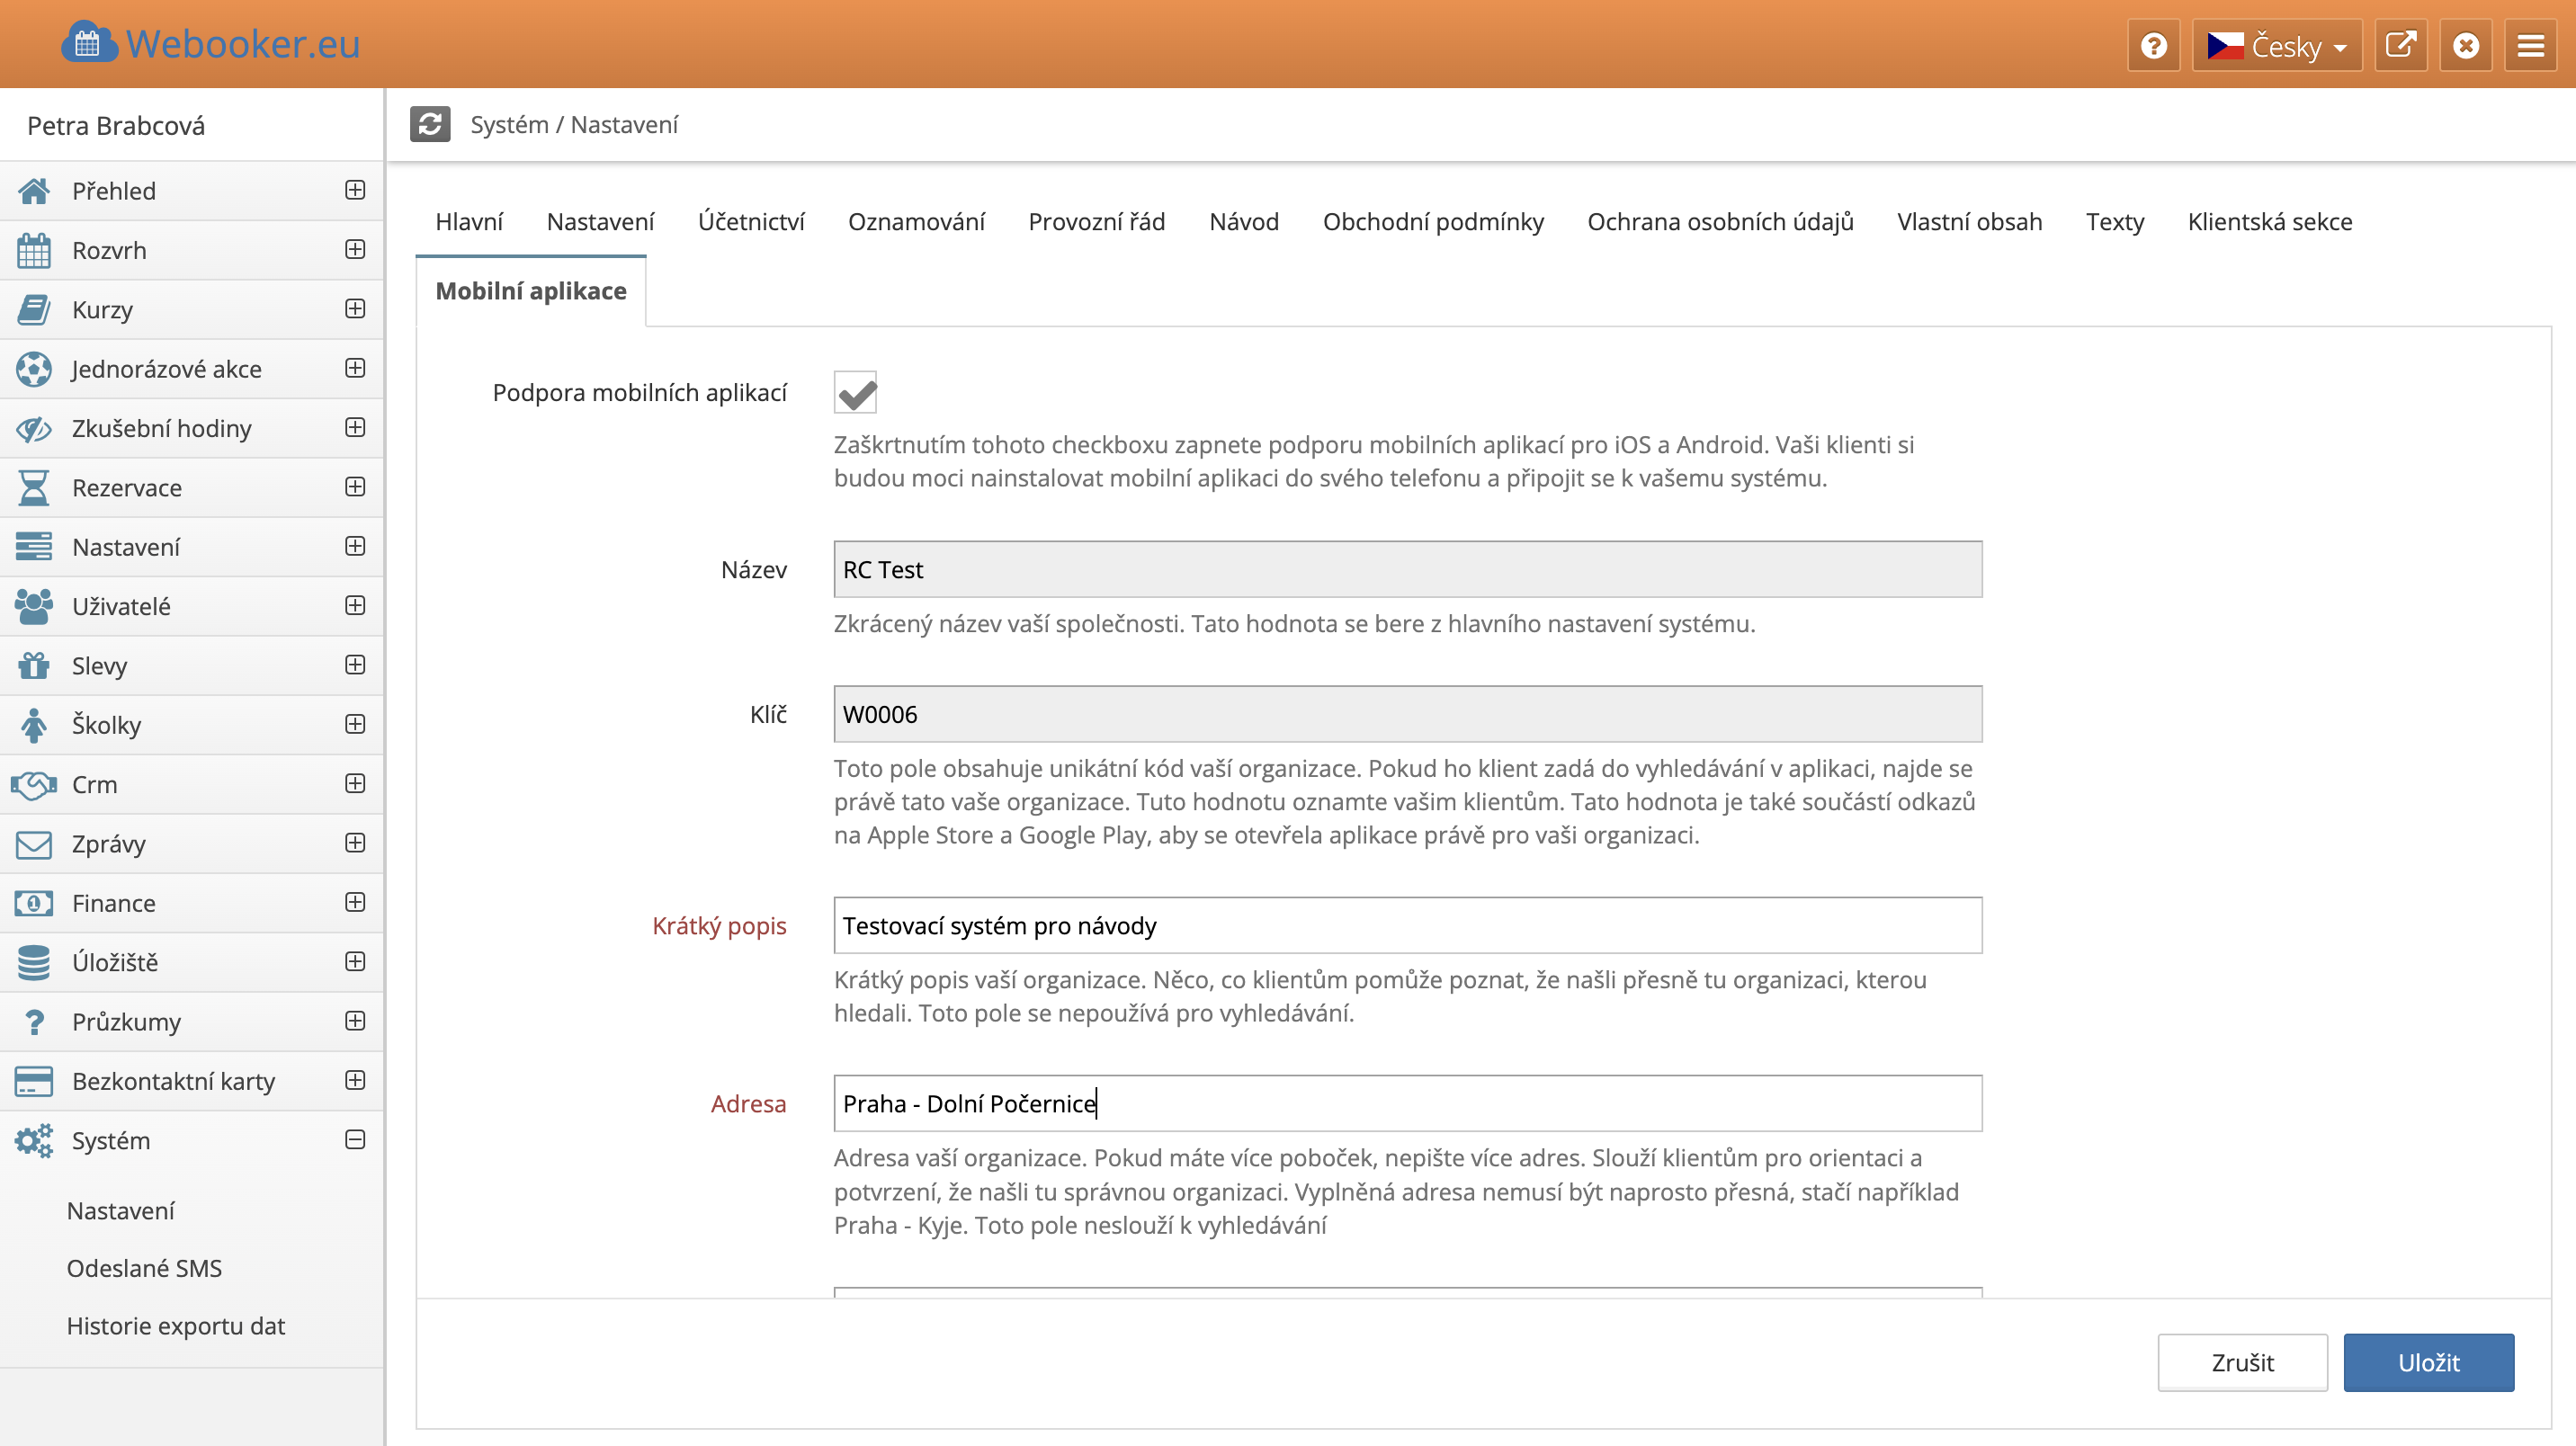Click the Webooker.eu cloud logo
Screen dimensions: 2576x1446
point(88,43)
